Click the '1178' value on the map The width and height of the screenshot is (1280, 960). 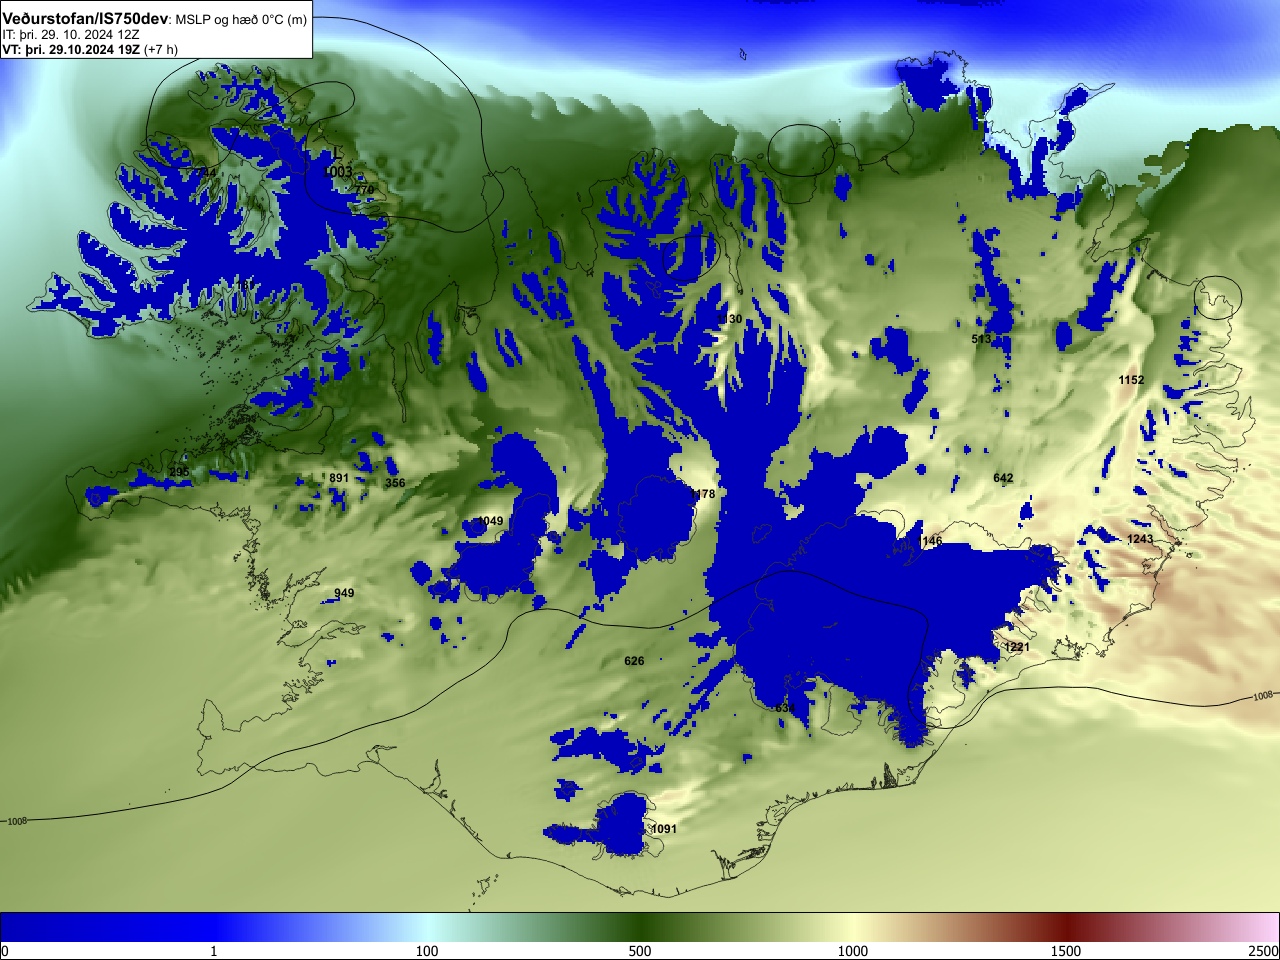703,494
